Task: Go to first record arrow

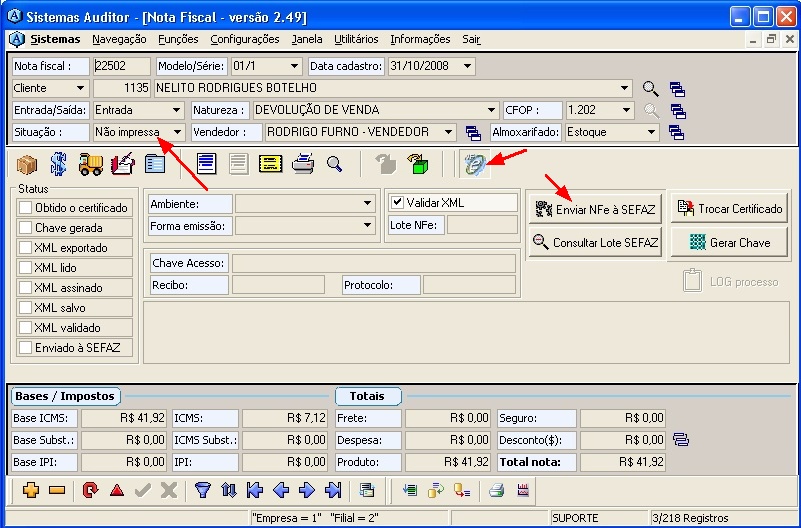Action: click(255, 490)
